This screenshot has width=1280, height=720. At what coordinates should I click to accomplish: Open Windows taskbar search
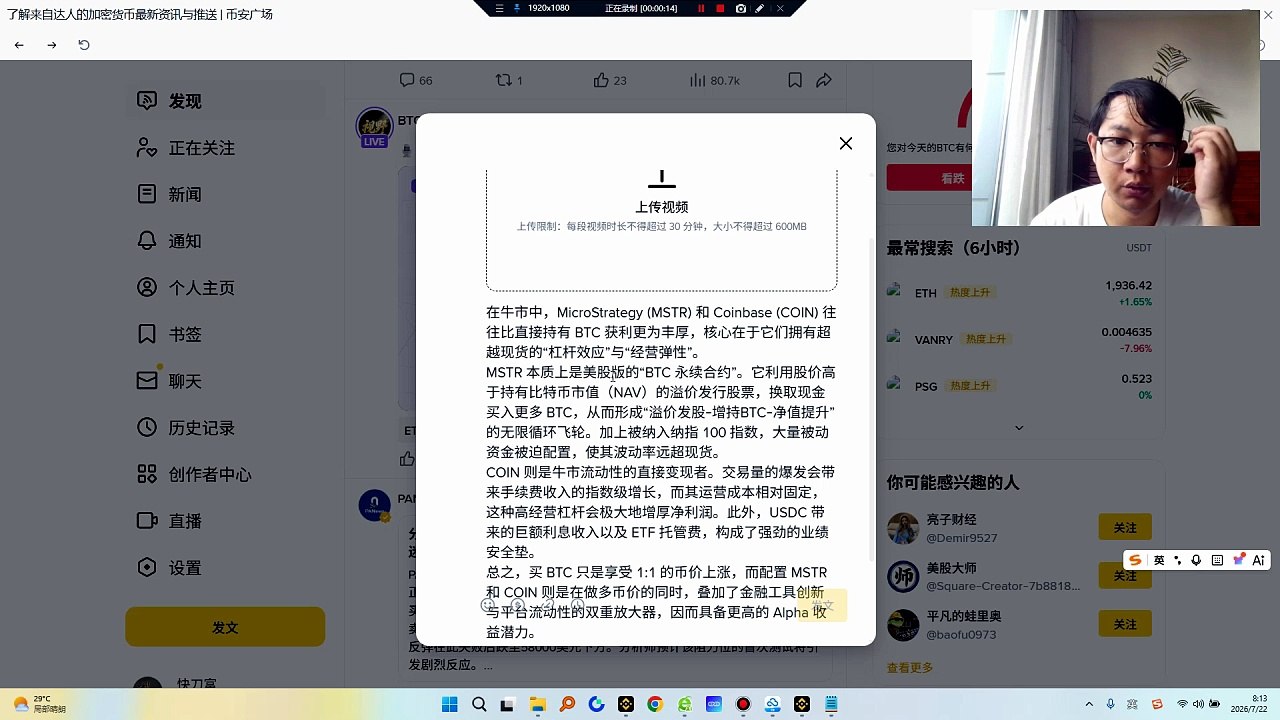(x=479, y=704)
